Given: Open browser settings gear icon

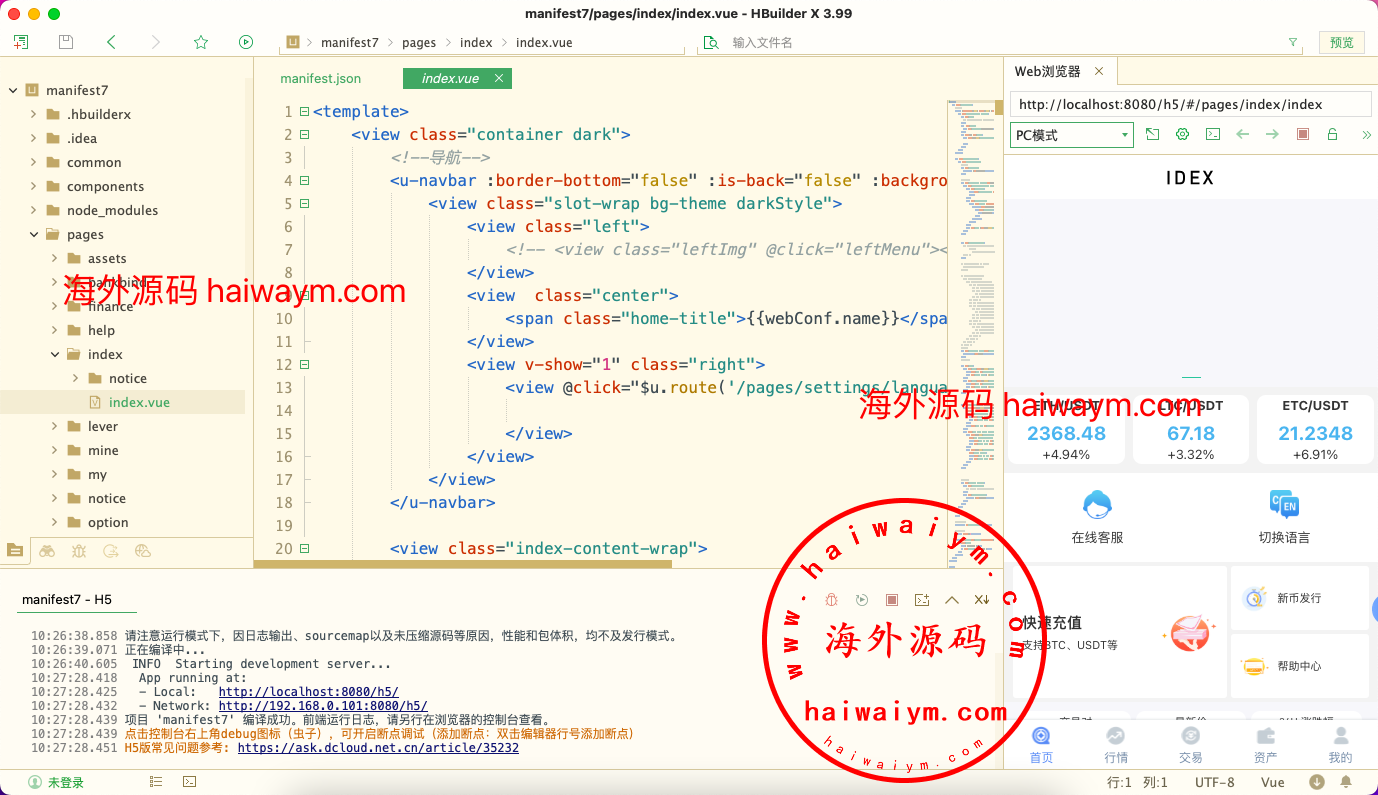Looking at the screenshot, I should coord(1182,134).
